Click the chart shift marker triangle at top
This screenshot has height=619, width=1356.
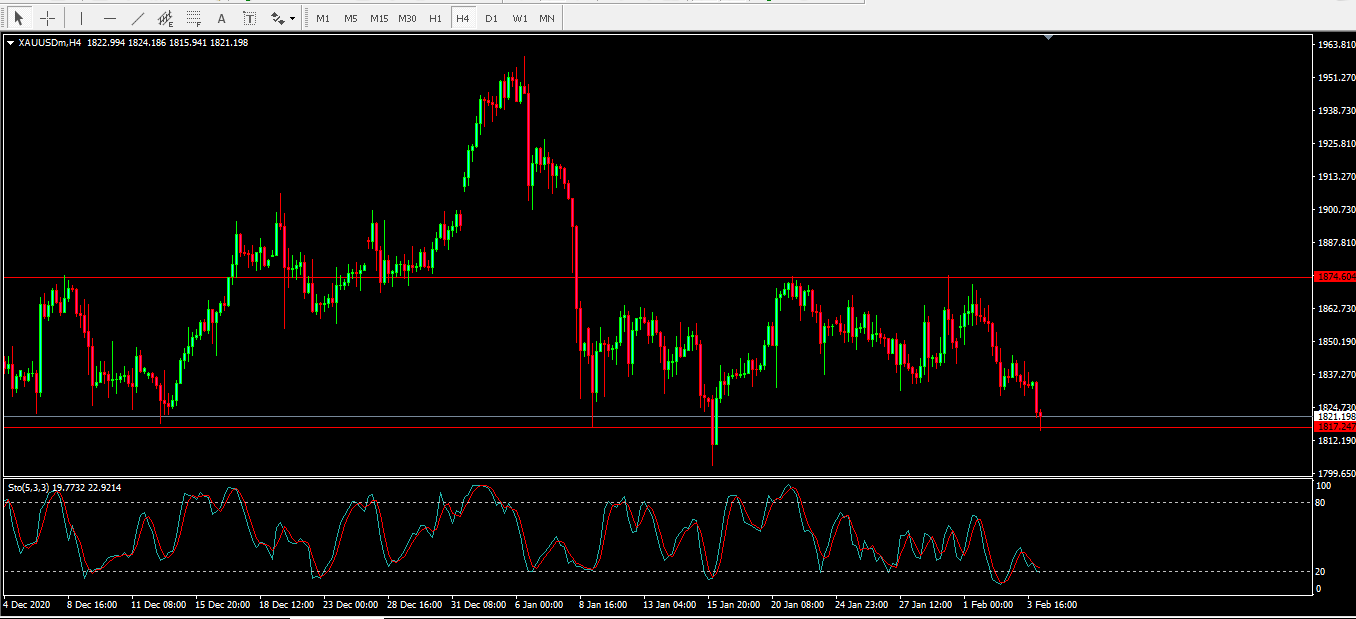click(1047, 37)
